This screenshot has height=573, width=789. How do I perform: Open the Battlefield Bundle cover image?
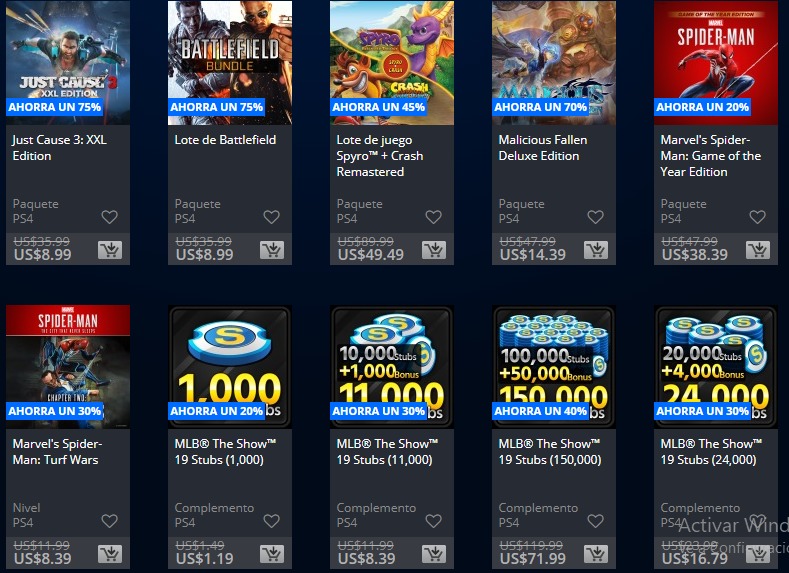point(230,62)
